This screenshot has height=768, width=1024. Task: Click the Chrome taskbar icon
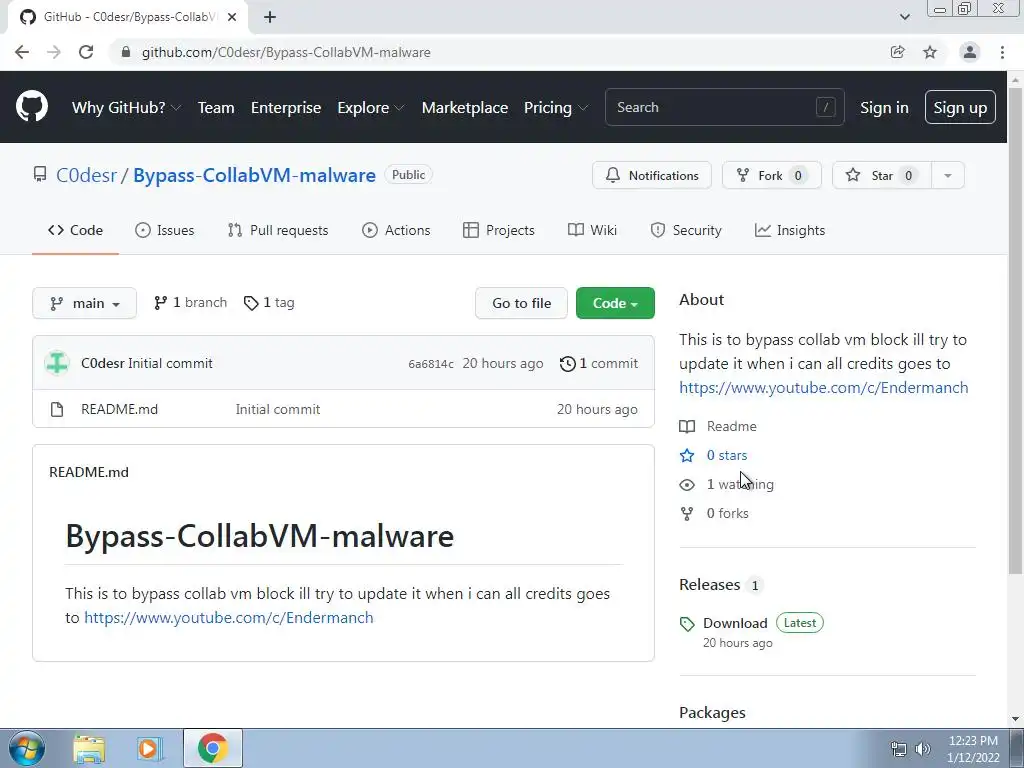coord(213,748)
